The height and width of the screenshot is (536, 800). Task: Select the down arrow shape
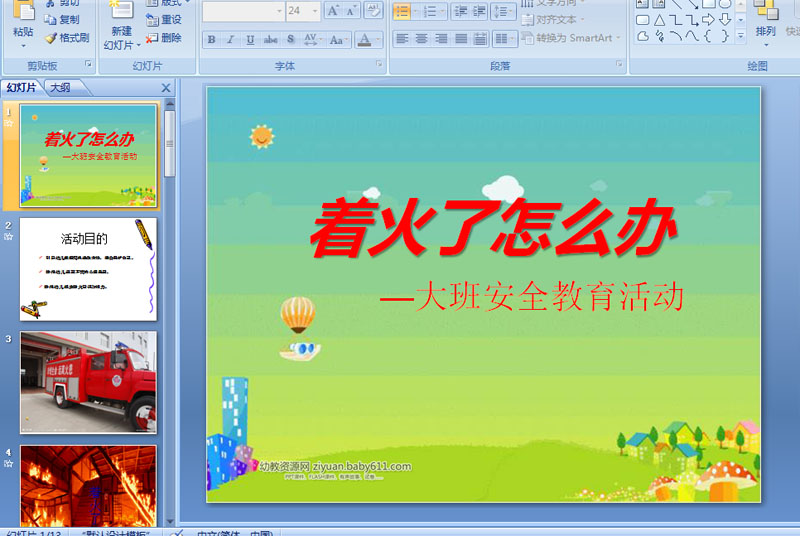(x=725, y=20)
